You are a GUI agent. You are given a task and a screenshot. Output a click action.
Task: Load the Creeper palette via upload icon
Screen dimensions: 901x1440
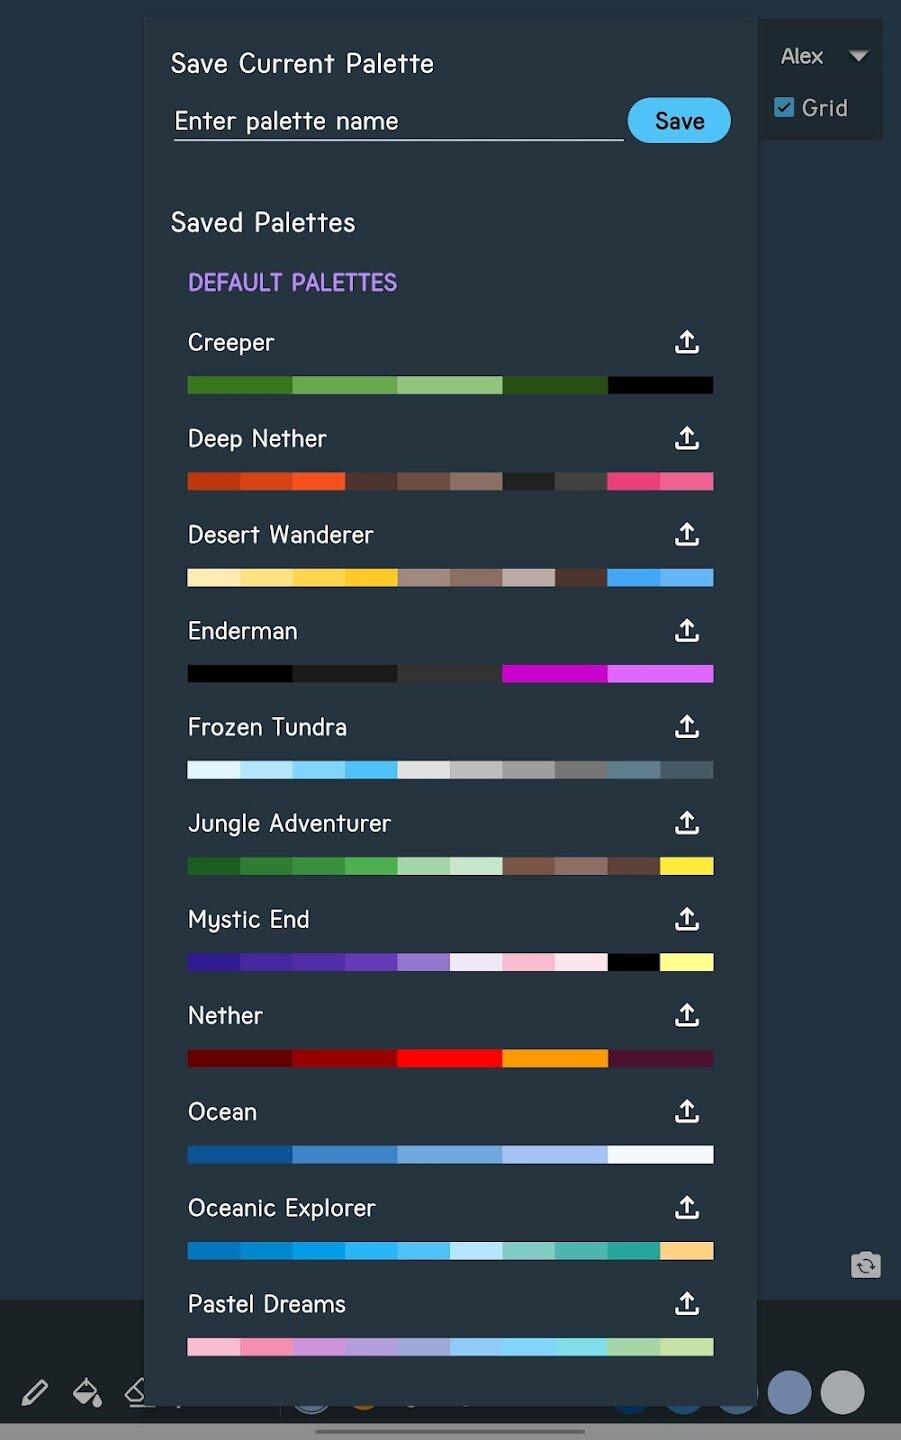click(687, 342)
